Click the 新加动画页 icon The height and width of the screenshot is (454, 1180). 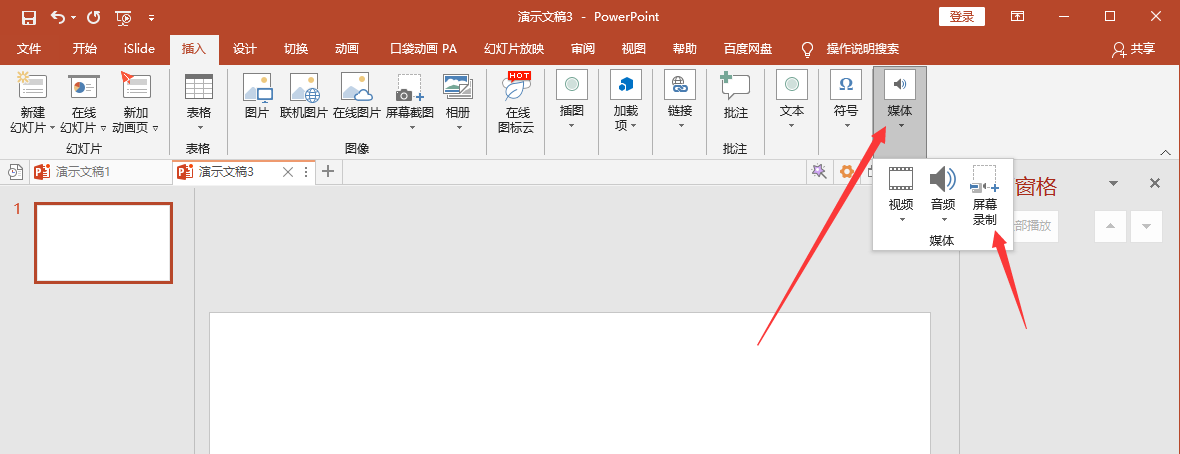pos(135,87)
